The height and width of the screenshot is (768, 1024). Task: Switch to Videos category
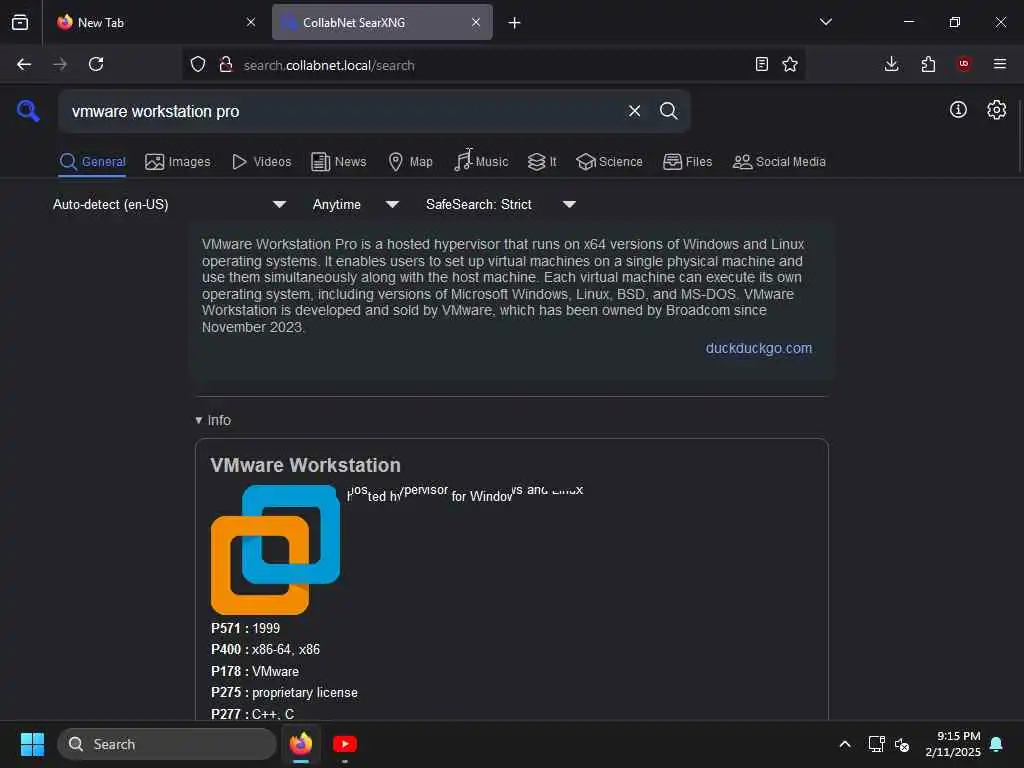coord(261,162)
